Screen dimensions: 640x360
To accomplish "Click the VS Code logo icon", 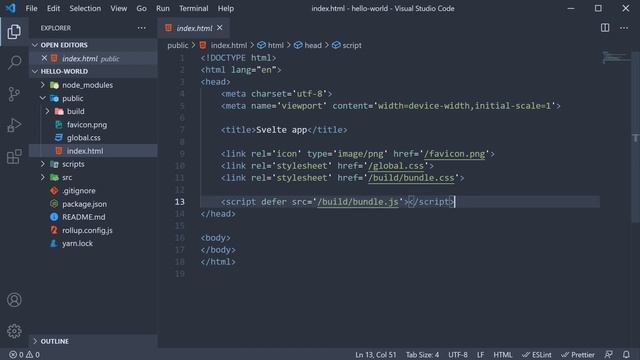I will click(10, 8).
